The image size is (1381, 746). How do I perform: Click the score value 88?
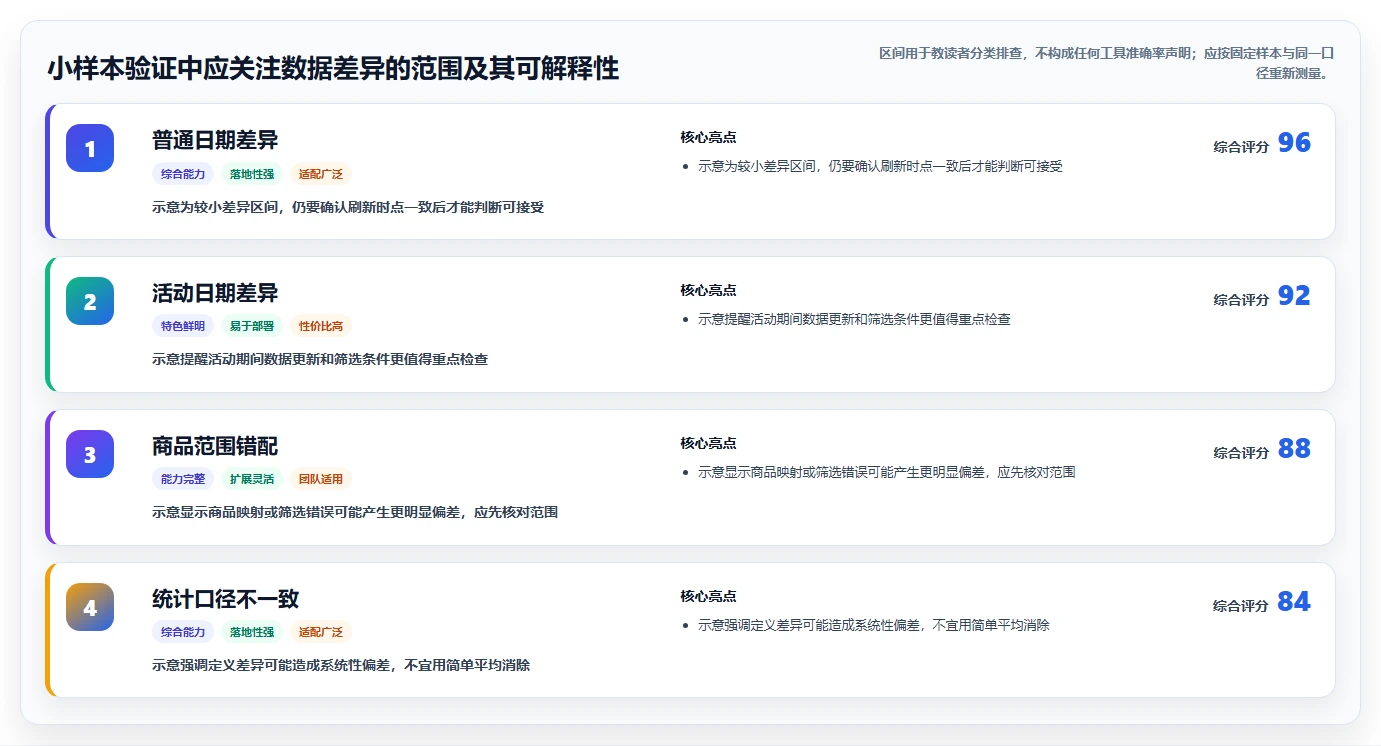point(1294,449)
